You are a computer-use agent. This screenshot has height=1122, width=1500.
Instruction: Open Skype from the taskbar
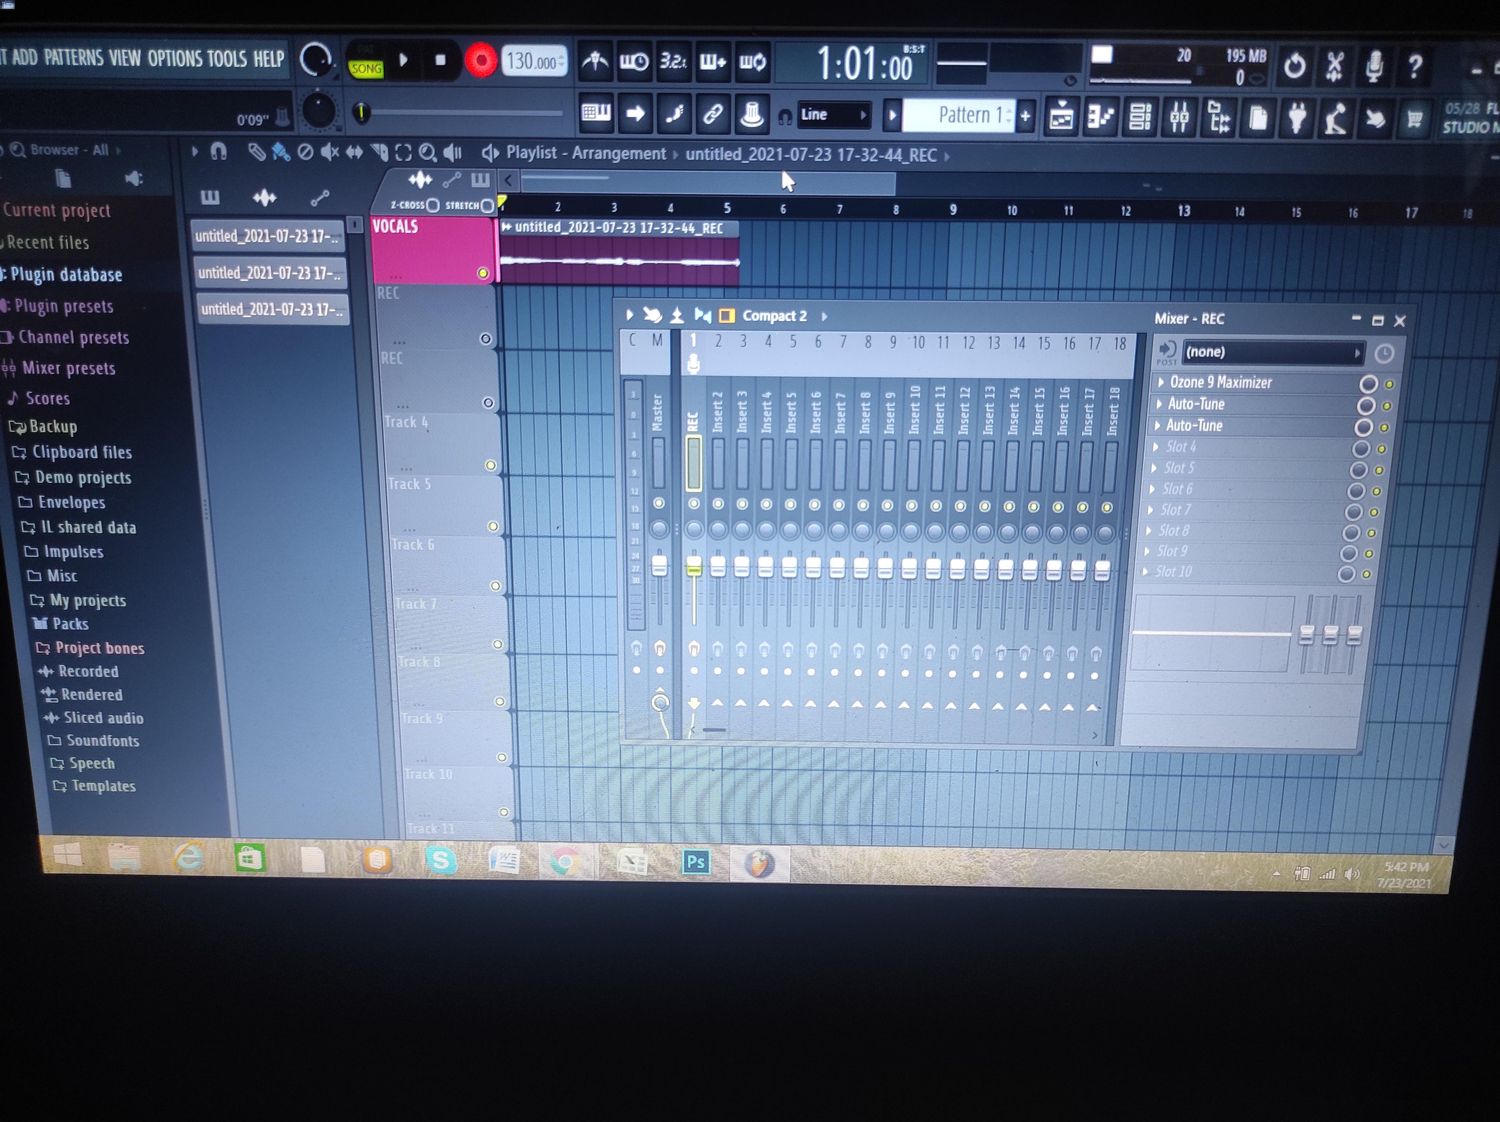tap(440, 860)
